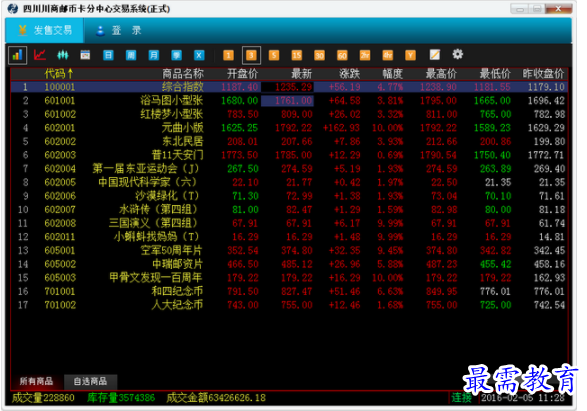Open settings via the gear icon
The height and width of the screenshot is (411, 587).
(x=457, y=54)
